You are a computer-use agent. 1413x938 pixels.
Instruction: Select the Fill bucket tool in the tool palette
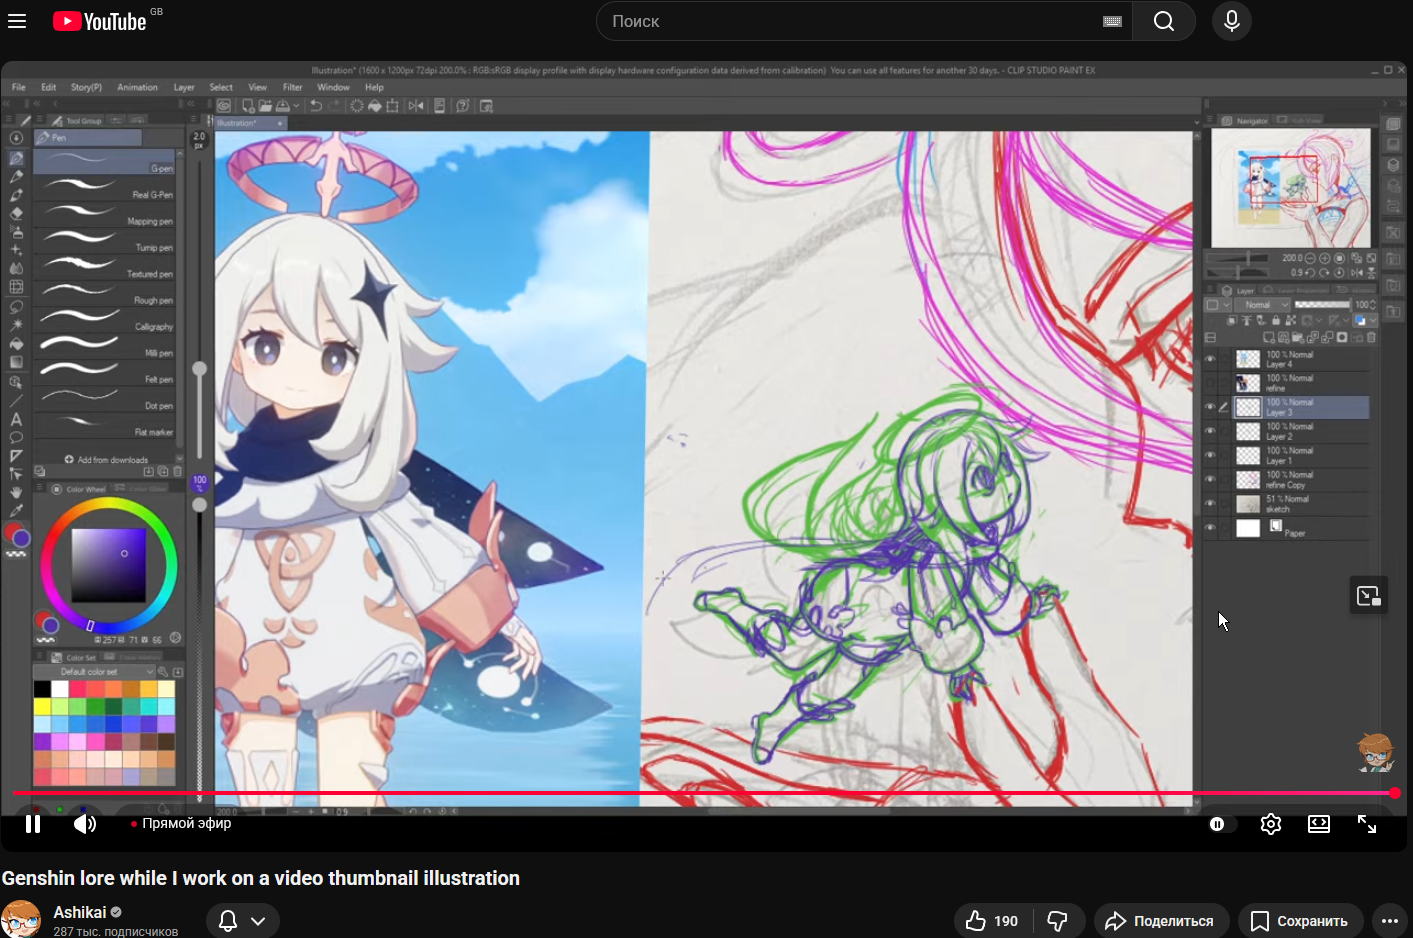pos(16,344)
